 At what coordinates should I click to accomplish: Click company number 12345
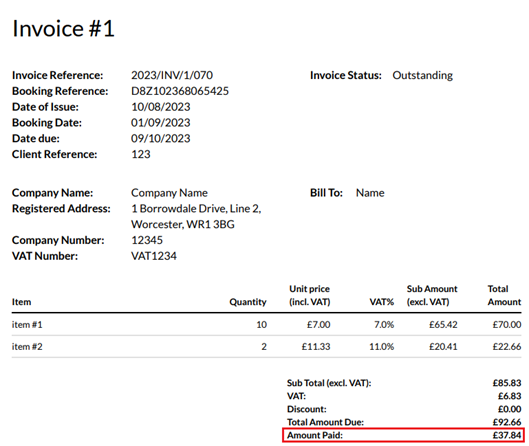coord(147,240)
